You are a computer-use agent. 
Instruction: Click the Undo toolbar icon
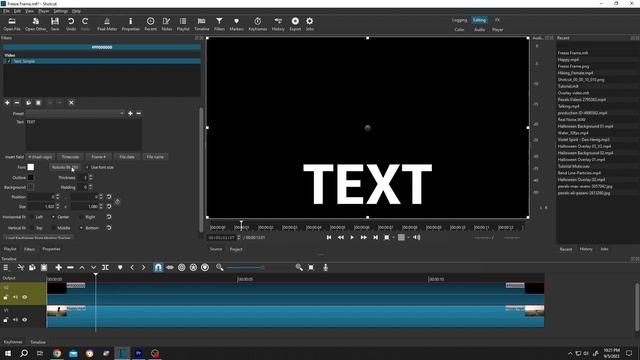click(71, 24)
